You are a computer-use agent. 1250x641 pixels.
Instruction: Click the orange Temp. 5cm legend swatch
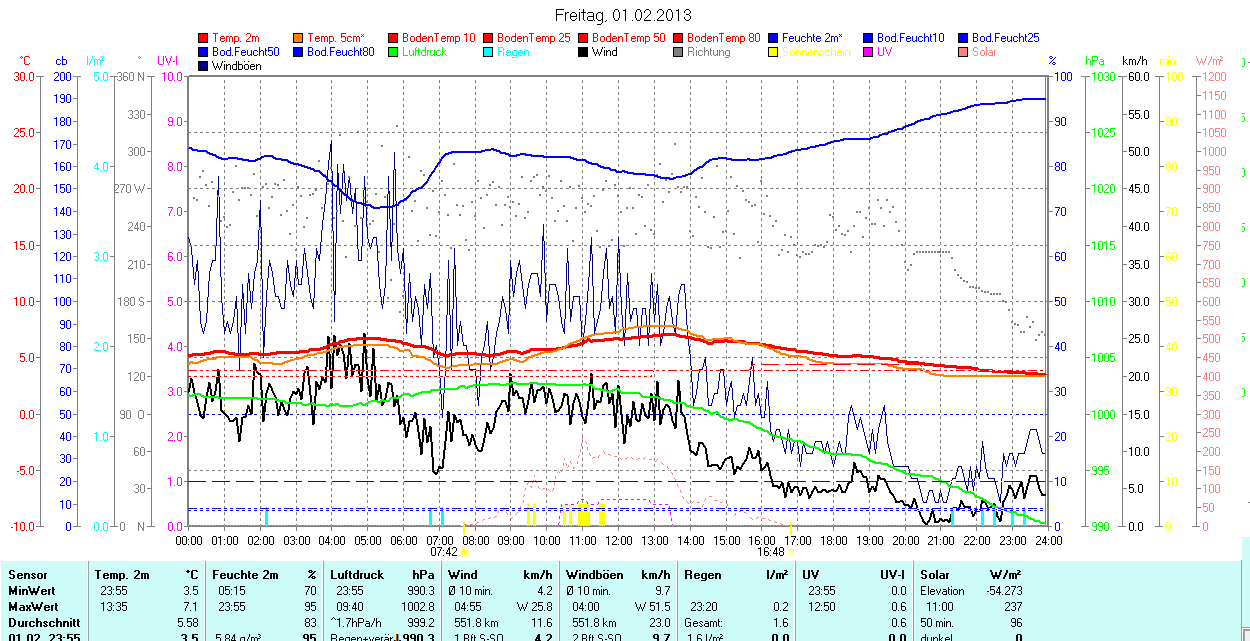pos(299,38)
